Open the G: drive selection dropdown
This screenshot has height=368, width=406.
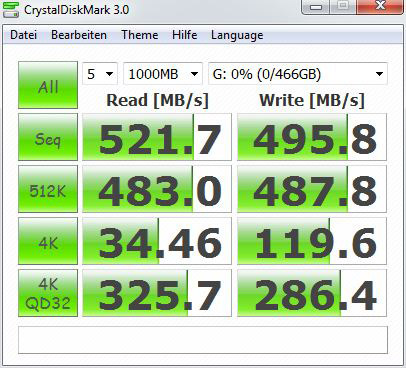[298, 74]
